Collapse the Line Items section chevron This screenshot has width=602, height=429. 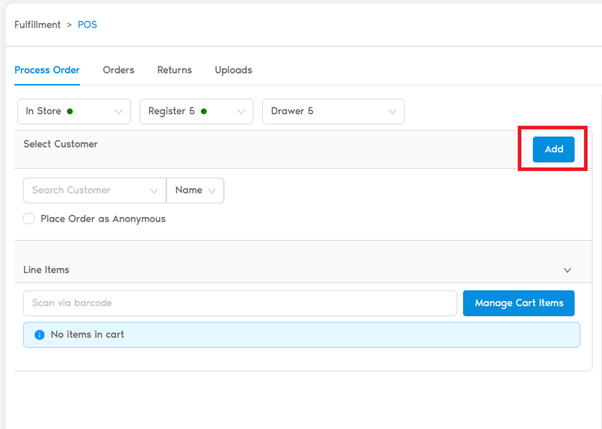(567, 270)
